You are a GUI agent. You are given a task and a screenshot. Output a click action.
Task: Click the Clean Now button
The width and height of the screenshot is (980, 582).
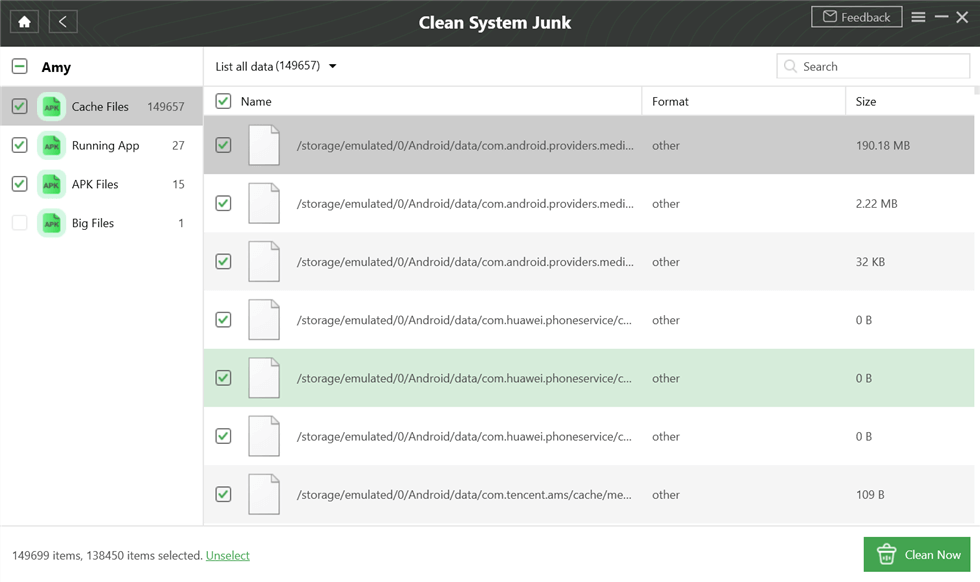917,555
